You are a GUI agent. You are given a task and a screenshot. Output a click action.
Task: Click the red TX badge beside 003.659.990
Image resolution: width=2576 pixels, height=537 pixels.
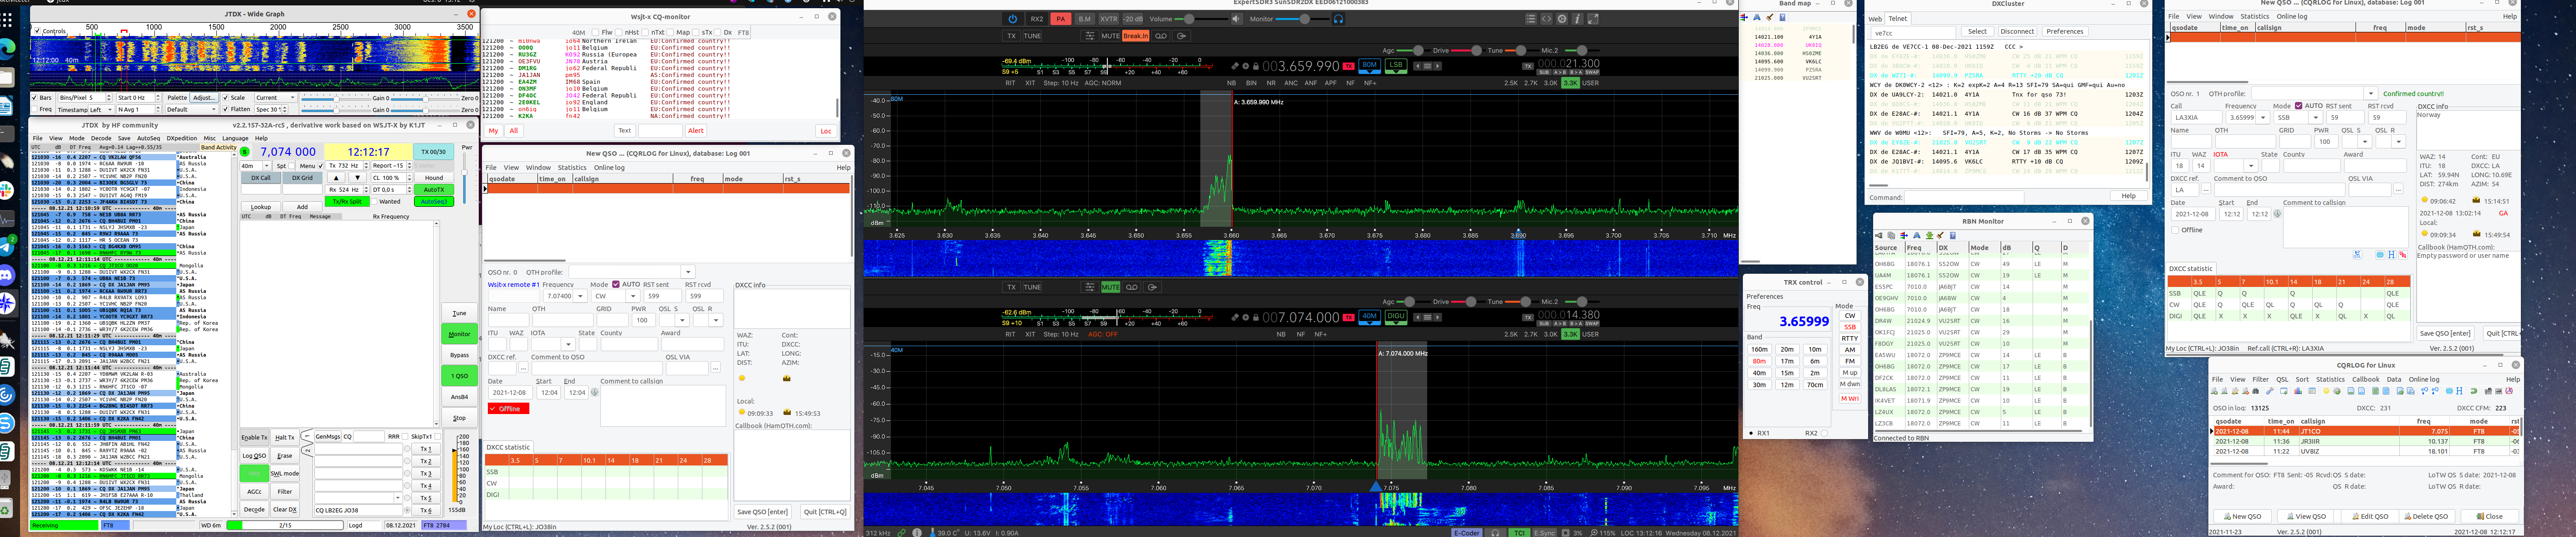(x=1348, y=66)
